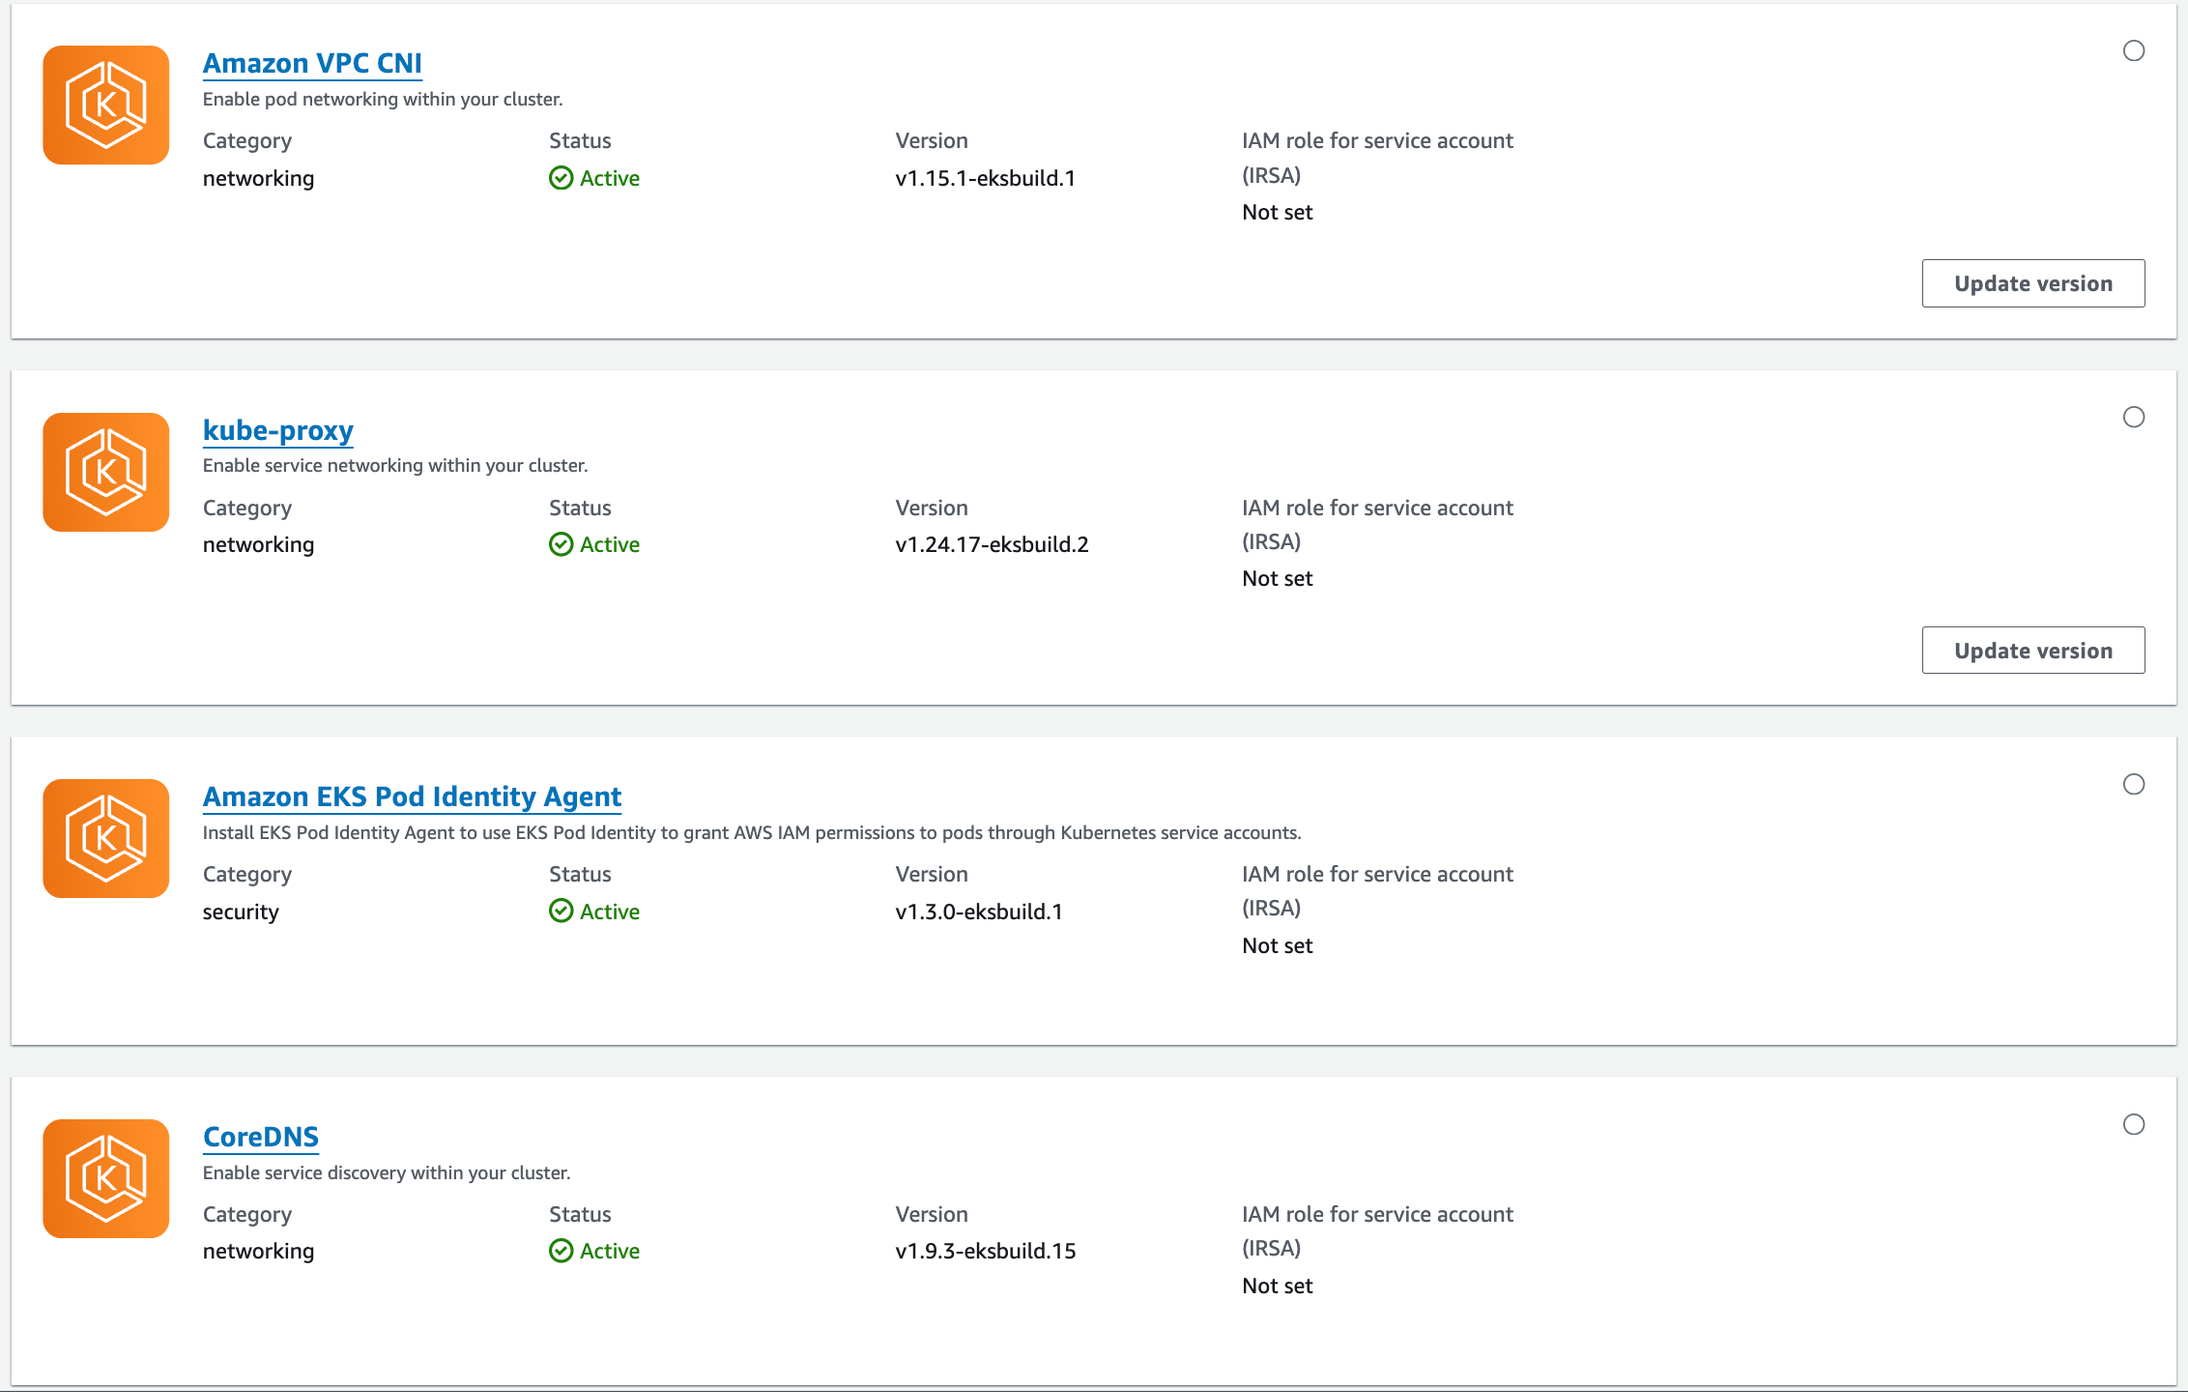Select the Pod Identity Agent radio button
Screen dimensions: 2188x1392
(x=2133, y=784)
